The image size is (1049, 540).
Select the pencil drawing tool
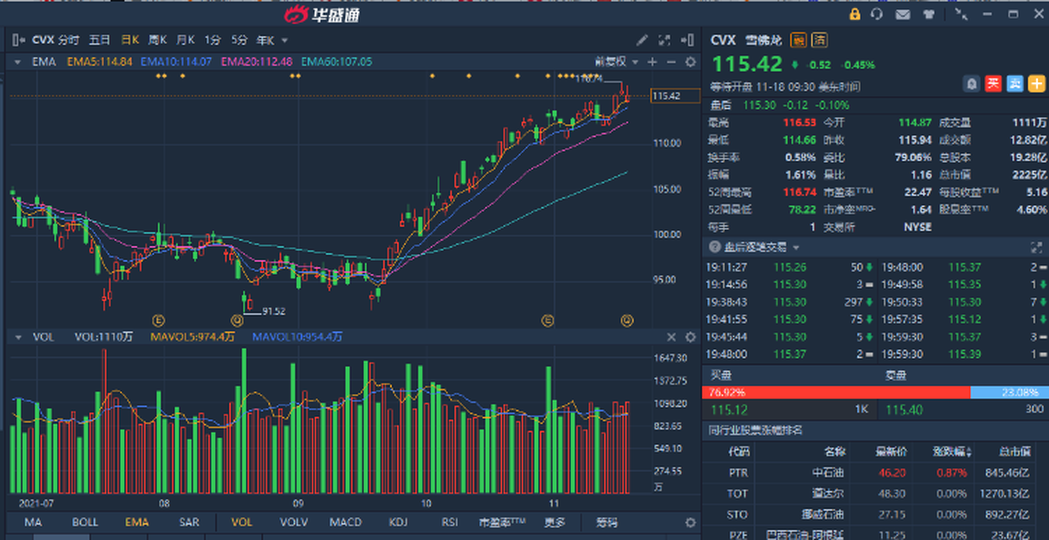pos(643,40)
